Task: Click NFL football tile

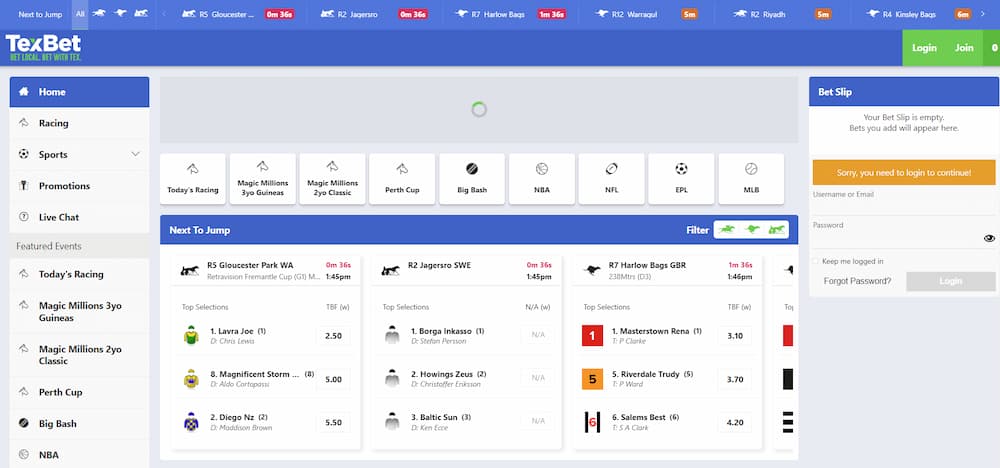Action: (611, 179)
